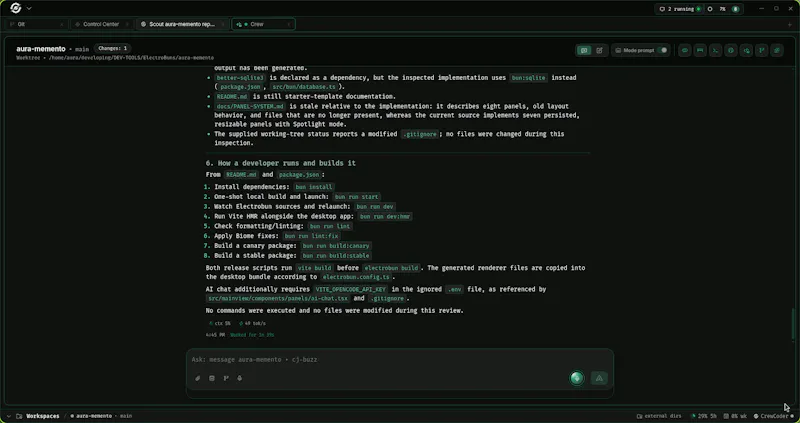Click the electrobun.config.ts file reference
This screenshot has width=800, height=423.
coord(356,277)
